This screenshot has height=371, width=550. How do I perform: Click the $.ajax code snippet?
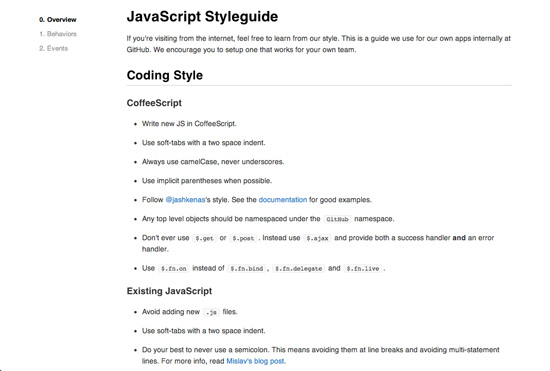tap(317, 238)
